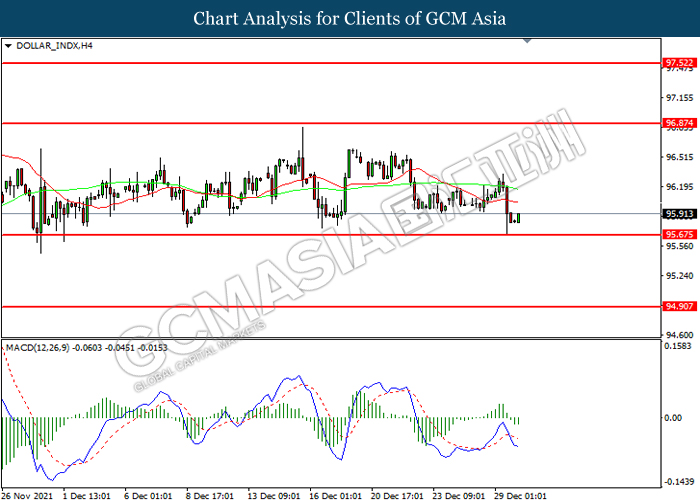Click the current price 95.913 label
Viewport: 700px width, 500px height.
pos(679,214)
